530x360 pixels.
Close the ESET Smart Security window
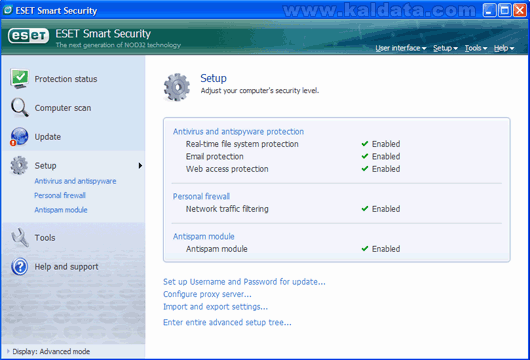(x=520, y=10)
